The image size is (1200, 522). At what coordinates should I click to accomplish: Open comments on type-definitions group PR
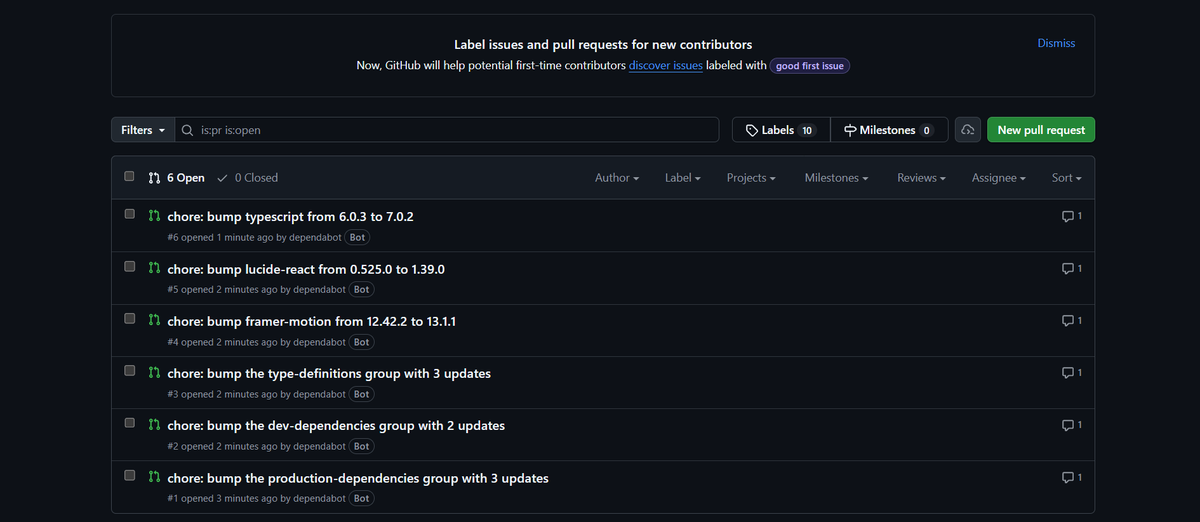[1072, 372]
